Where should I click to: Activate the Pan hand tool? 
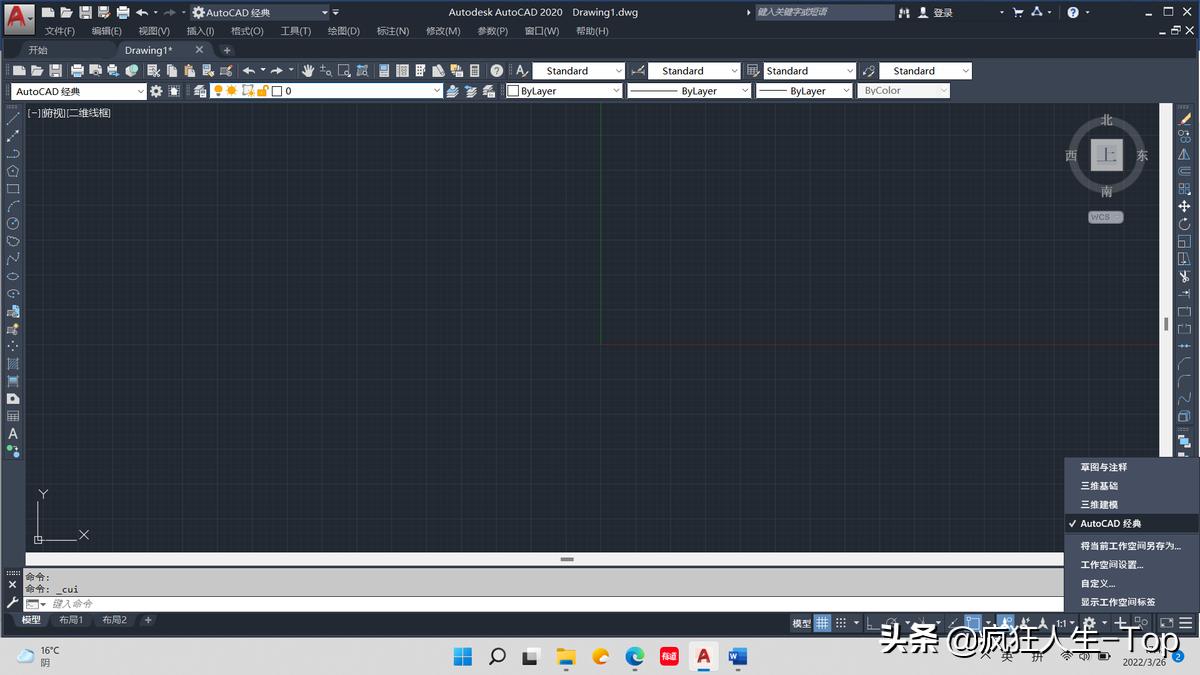(x=308, y=70)
